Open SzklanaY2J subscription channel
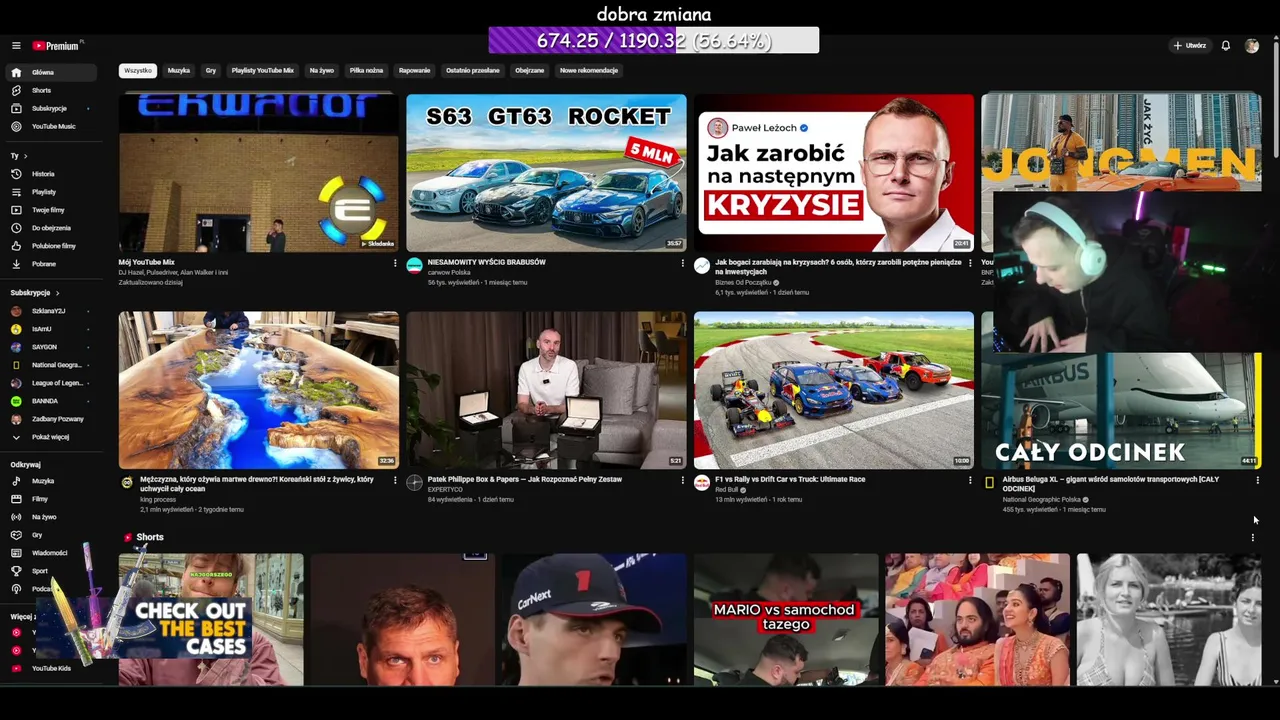This screenshot has height=720, width=1280. 50,311
